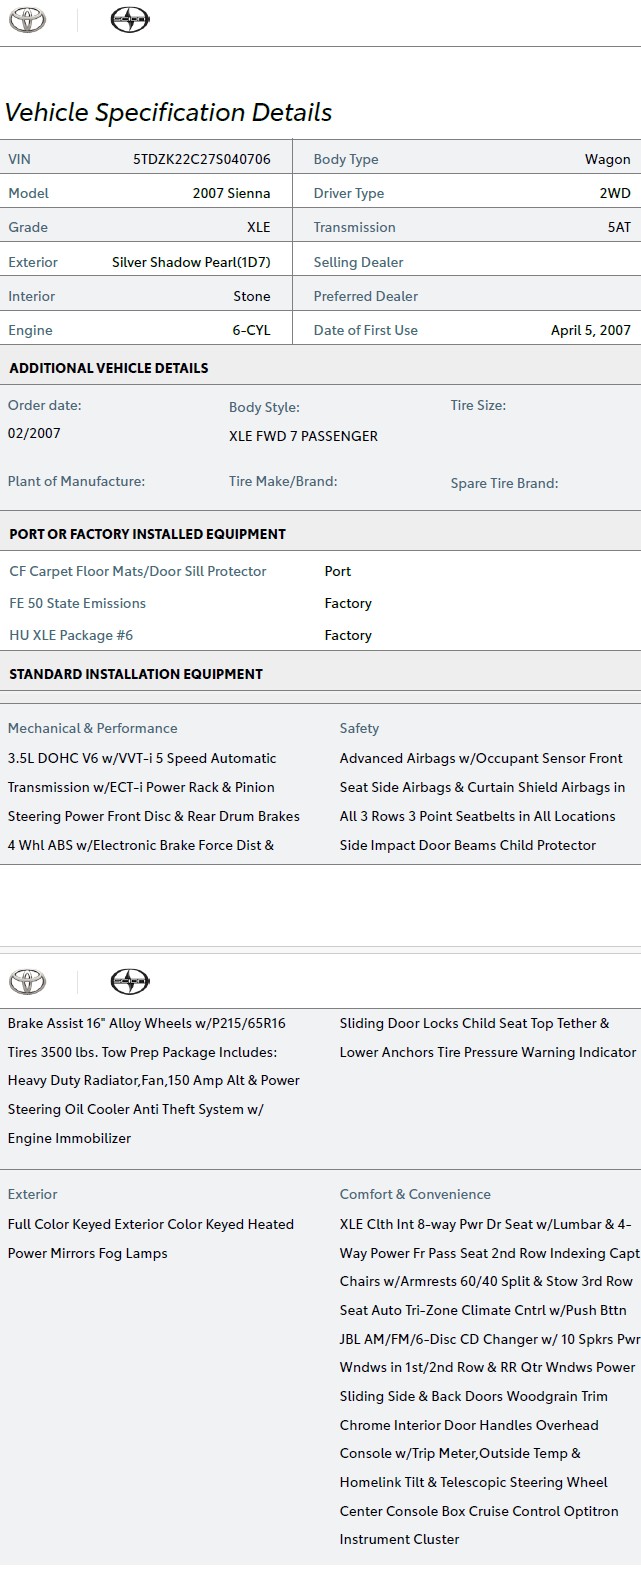
Task: Click the Safety subheading
Action: (359, 728)
